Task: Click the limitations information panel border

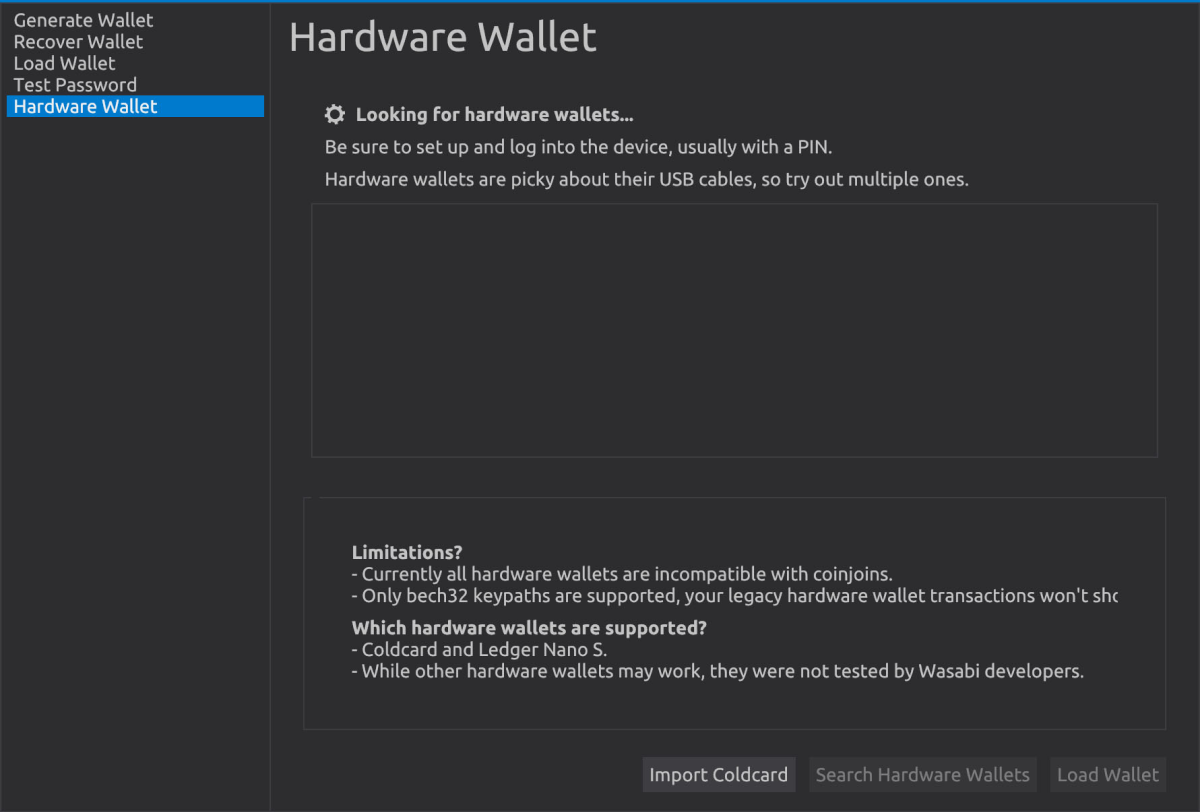Action: pos(735,497)
